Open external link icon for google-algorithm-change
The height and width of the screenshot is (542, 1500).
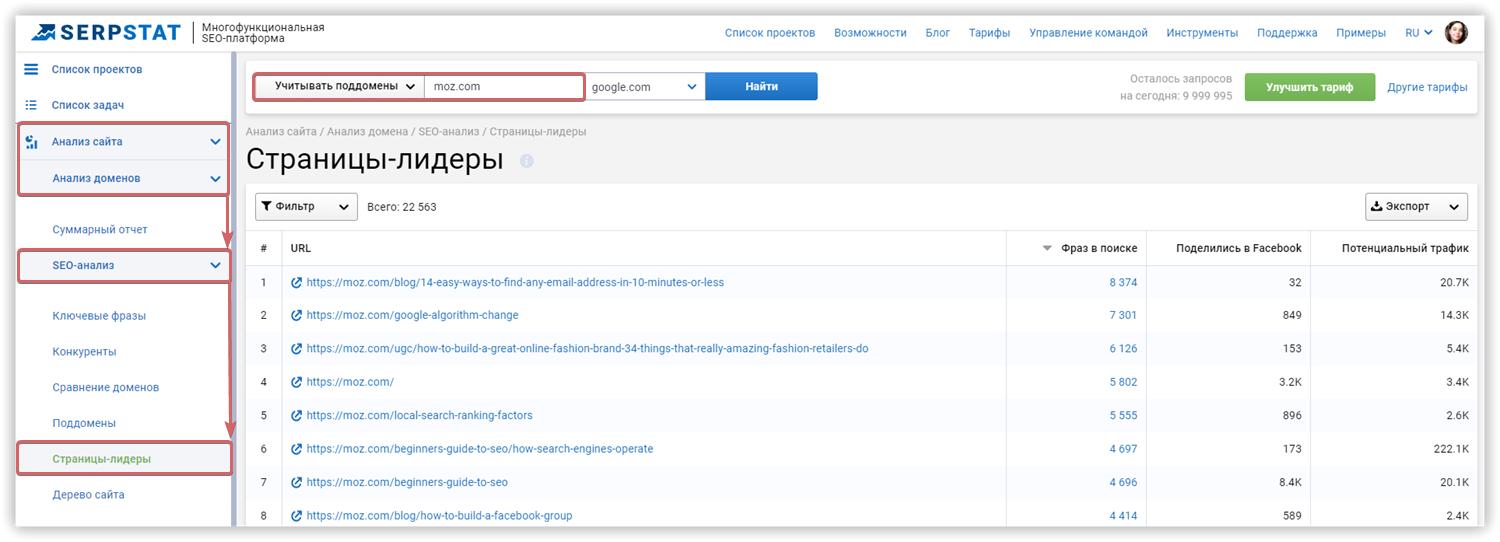(296, 316)
